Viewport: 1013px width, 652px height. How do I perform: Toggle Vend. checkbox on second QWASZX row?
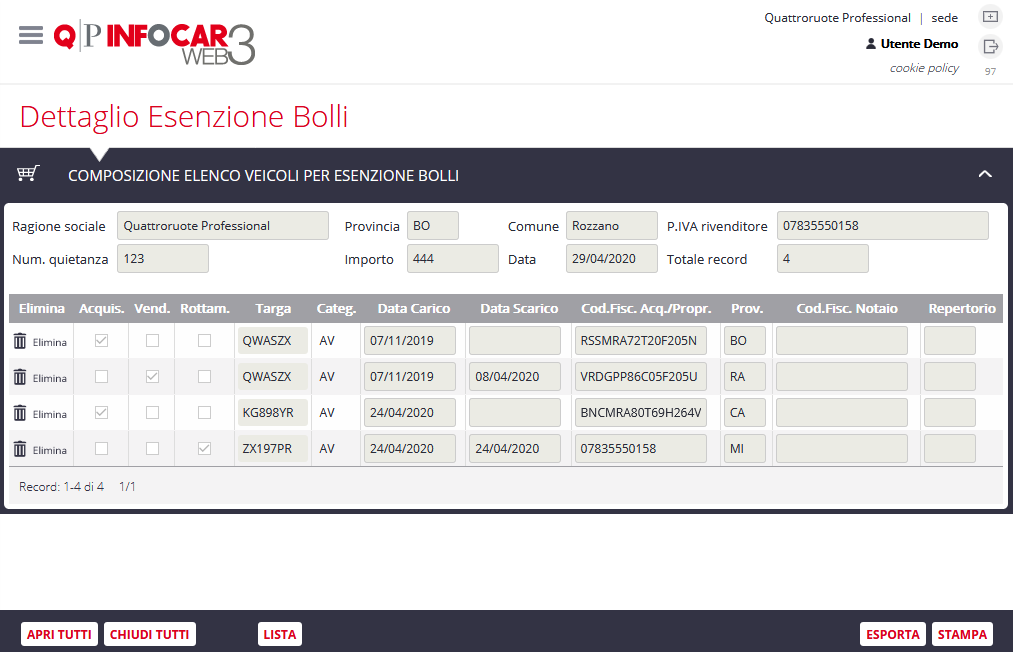click(x=152, y=377)
